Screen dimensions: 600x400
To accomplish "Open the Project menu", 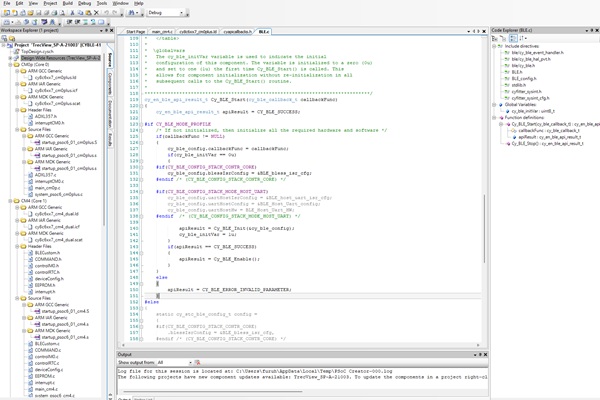I will point(50,3).
